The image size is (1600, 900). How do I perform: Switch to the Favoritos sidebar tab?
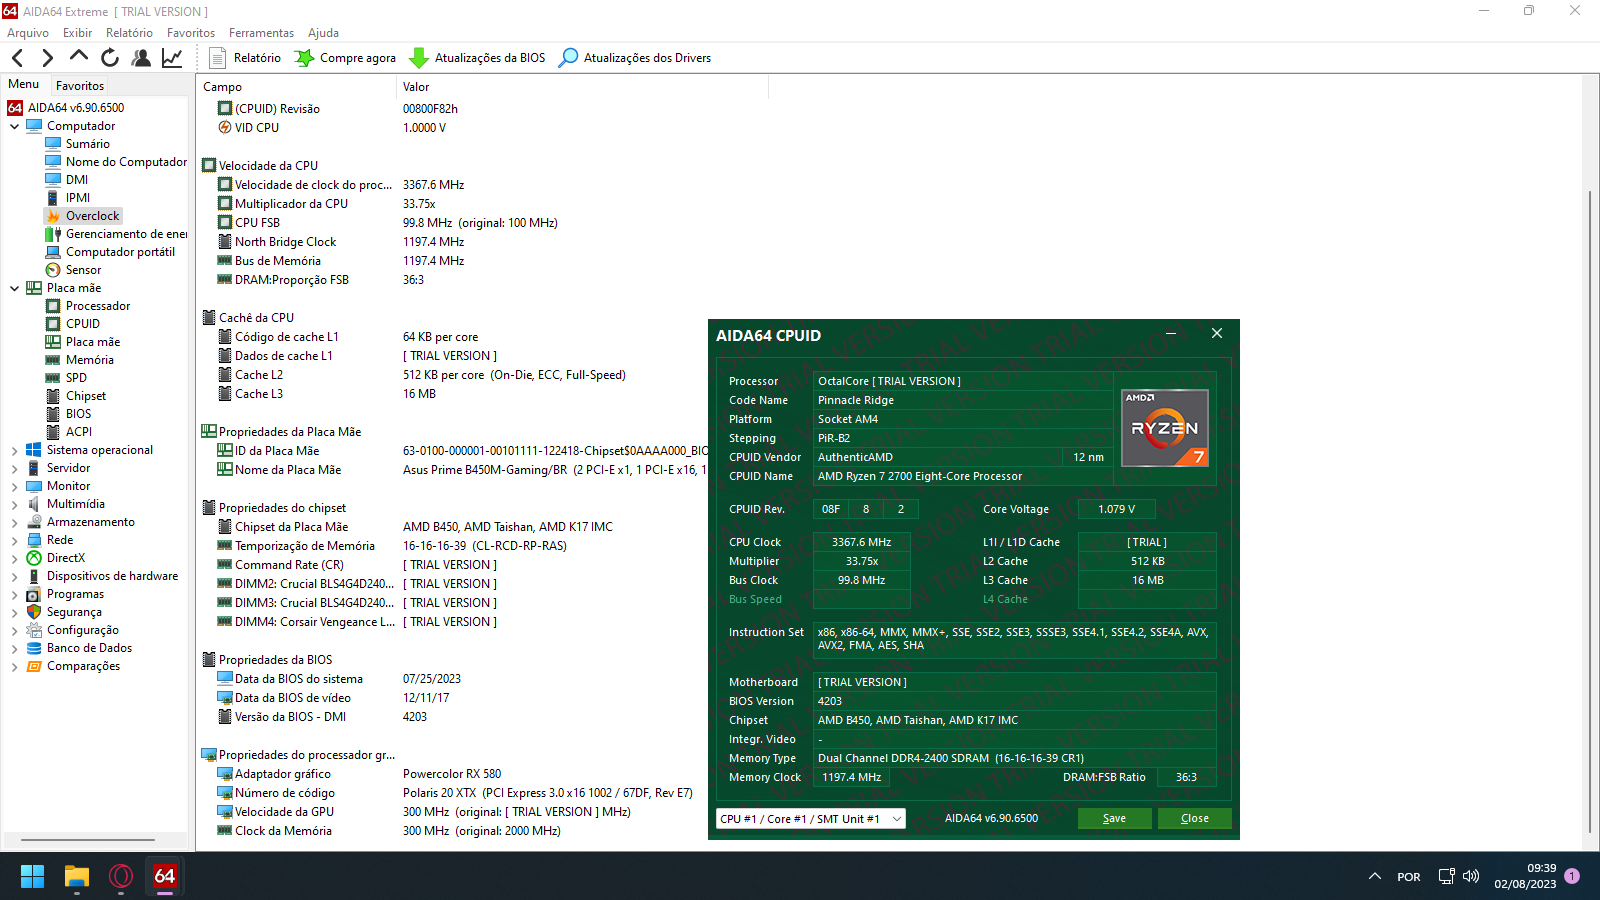pyautogui.click(x=80, y=86)
